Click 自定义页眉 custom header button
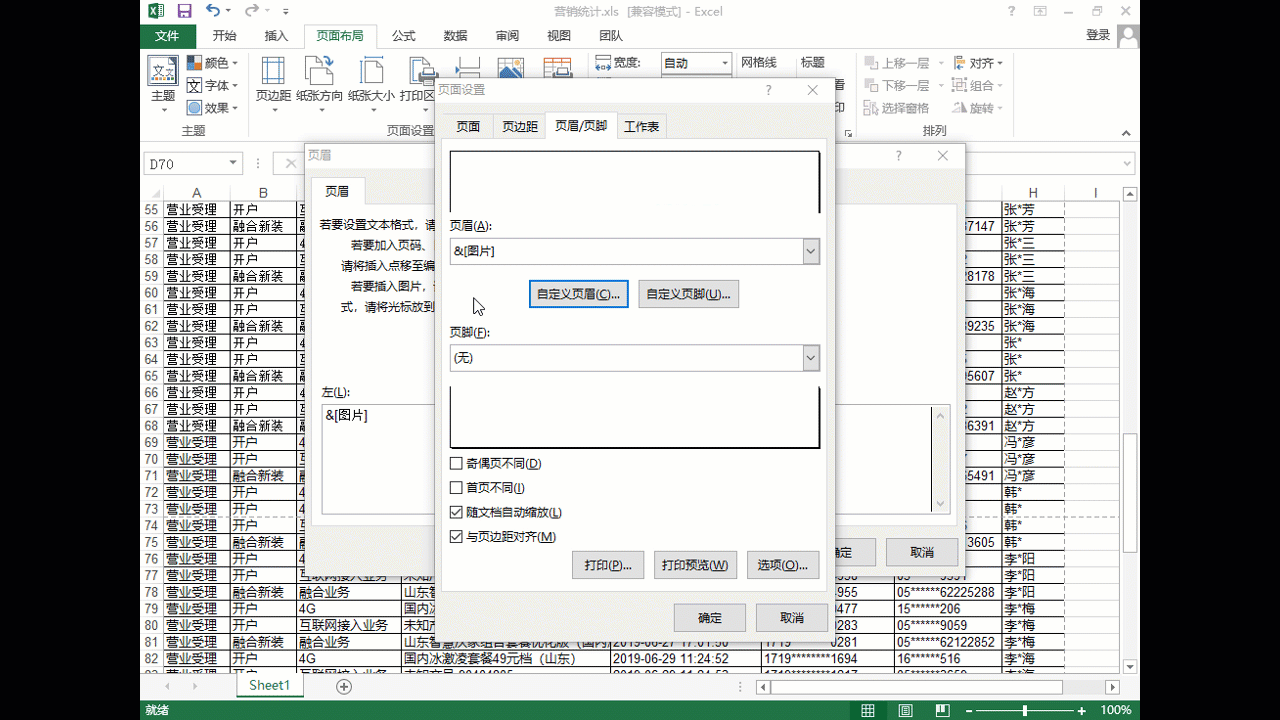Screen dimensions: 1280x720 (578, 294)
